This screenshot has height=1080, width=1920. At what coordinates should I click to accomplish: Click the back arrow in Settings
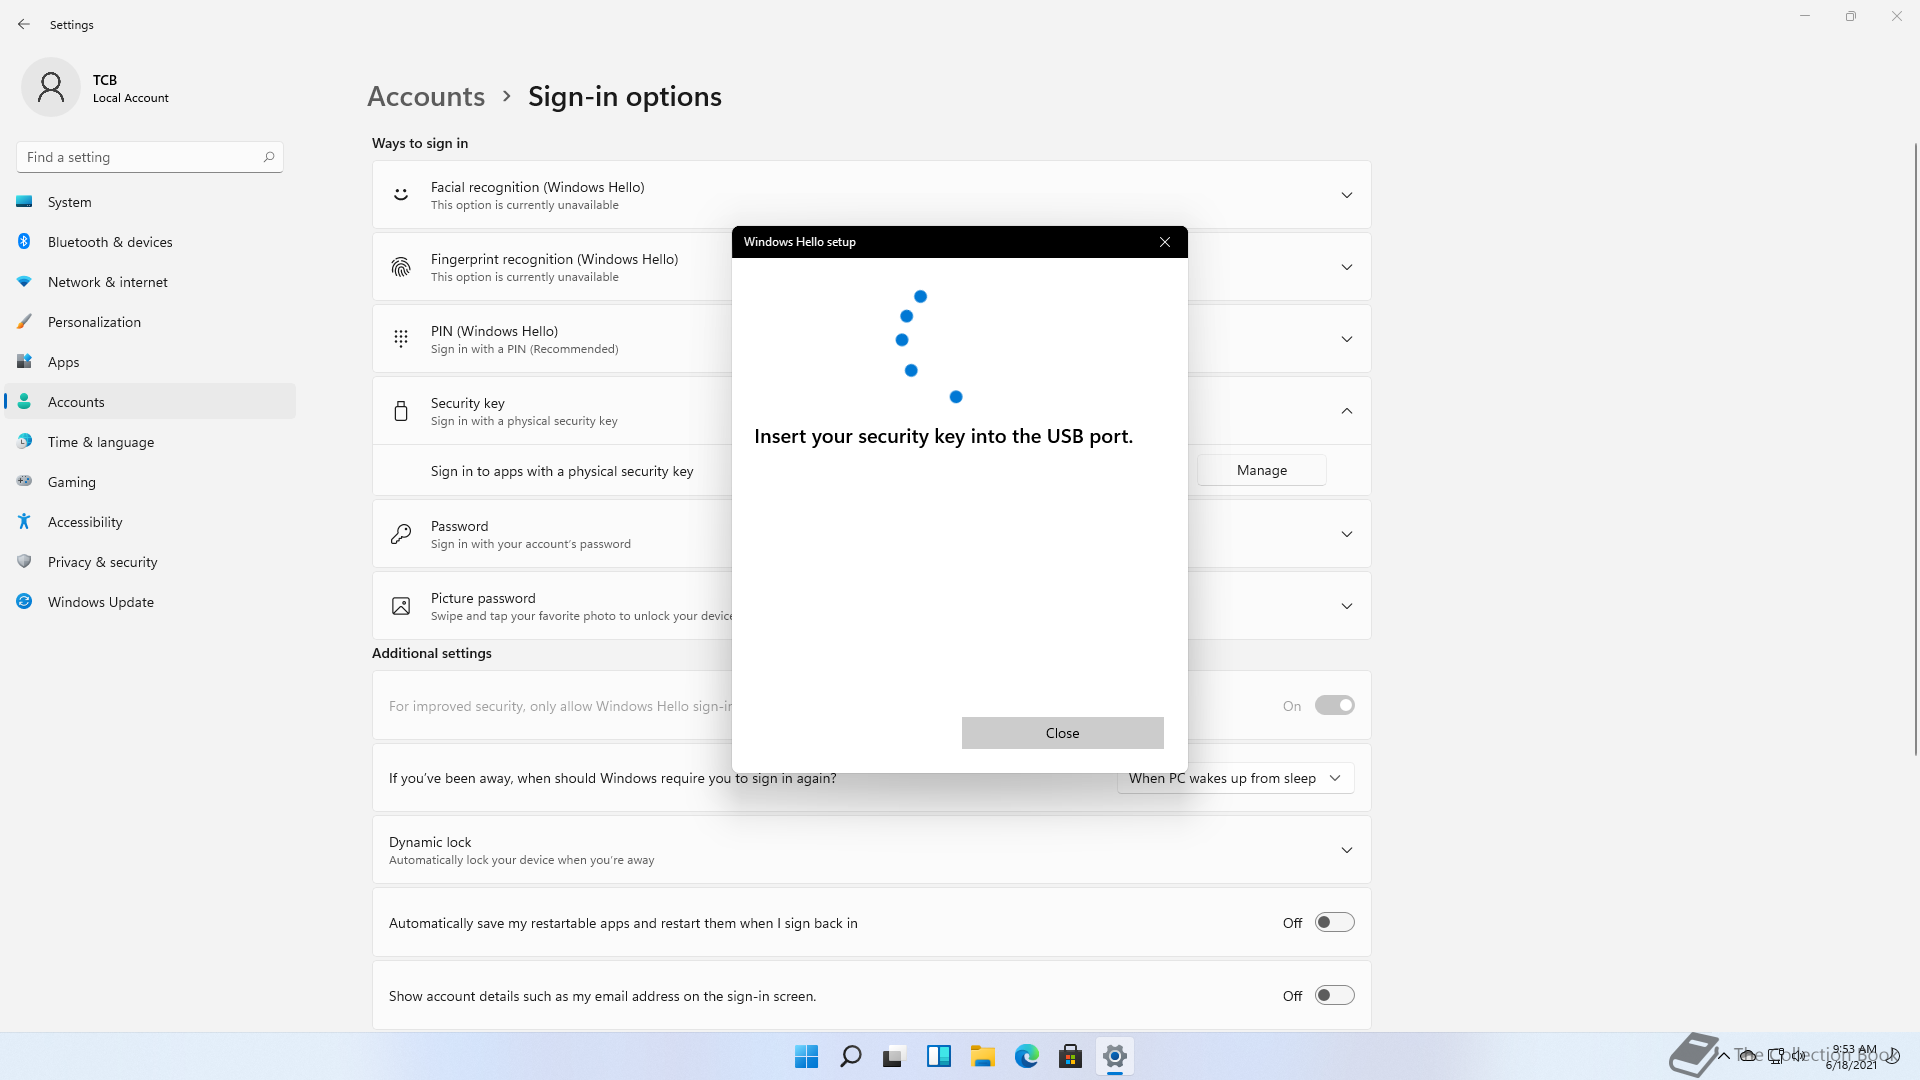click(x=24, y=24)
